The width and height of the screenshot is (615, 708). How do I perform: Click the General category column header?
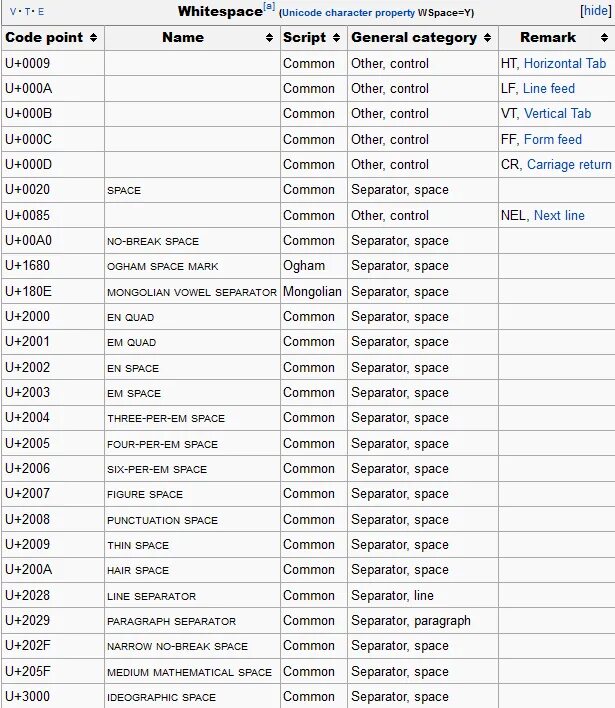tap(423, 38)
